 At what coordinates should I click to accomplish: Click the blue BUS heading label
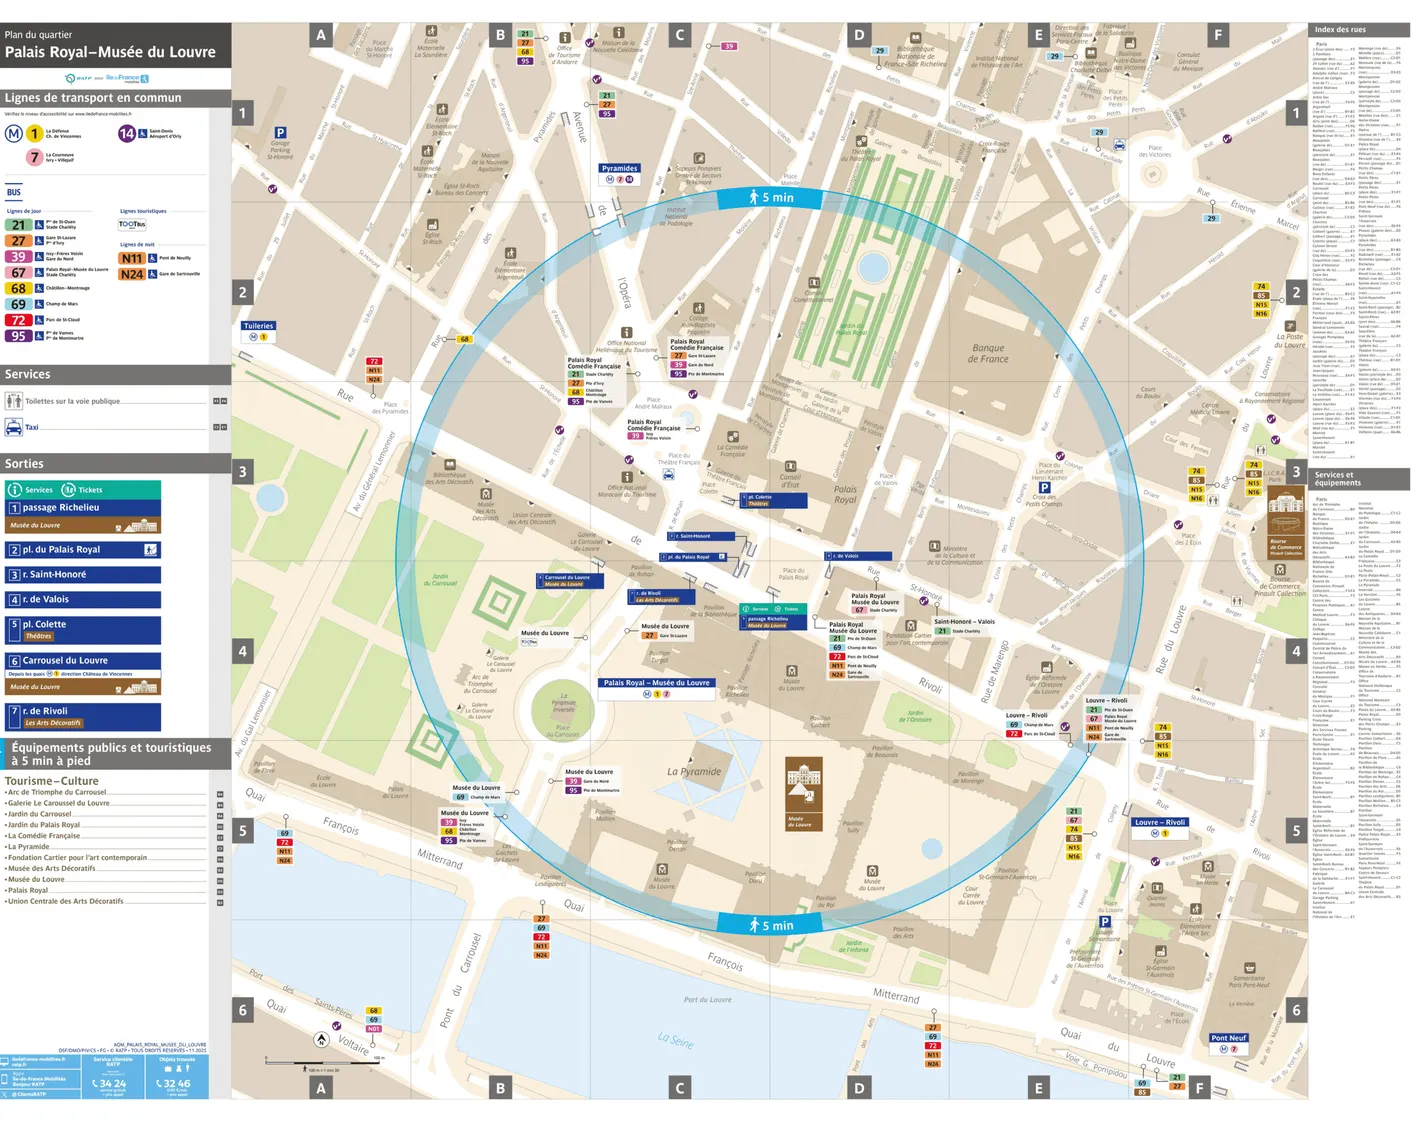[x=14, y=192]
